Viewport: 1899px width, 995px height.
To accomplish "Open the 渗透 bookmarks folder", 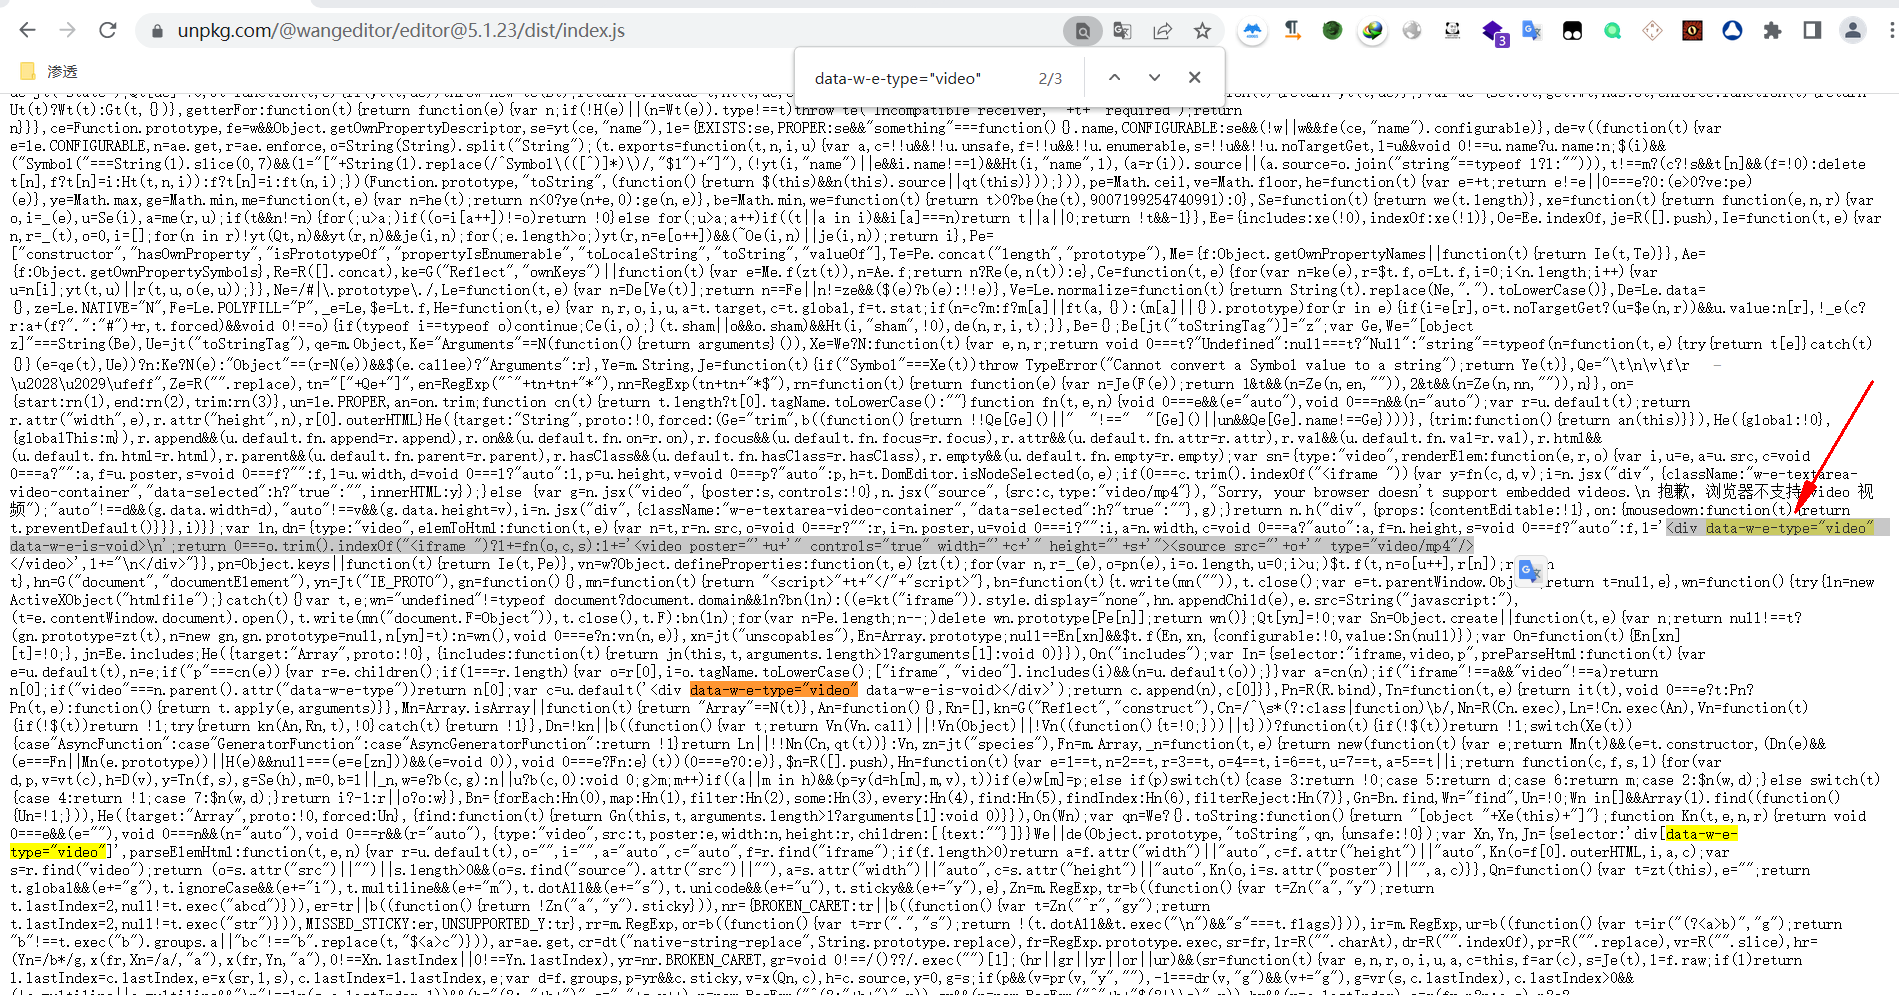I will point(48,71).
